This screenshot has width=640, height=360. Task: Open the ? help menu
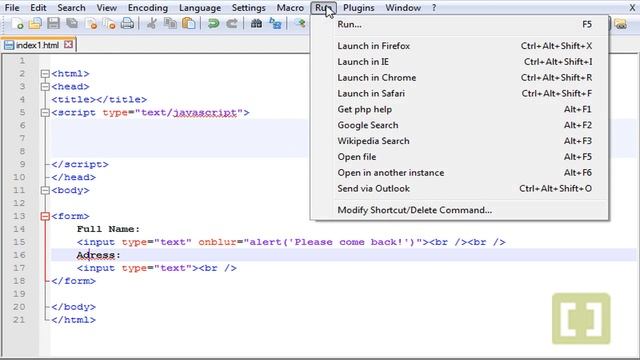point(434,8)
